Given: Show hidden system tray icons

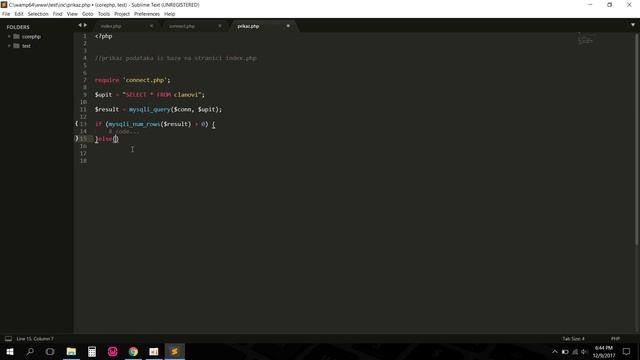Looking at the screenshot, I should pyautogui.click(x=555, y=351).
